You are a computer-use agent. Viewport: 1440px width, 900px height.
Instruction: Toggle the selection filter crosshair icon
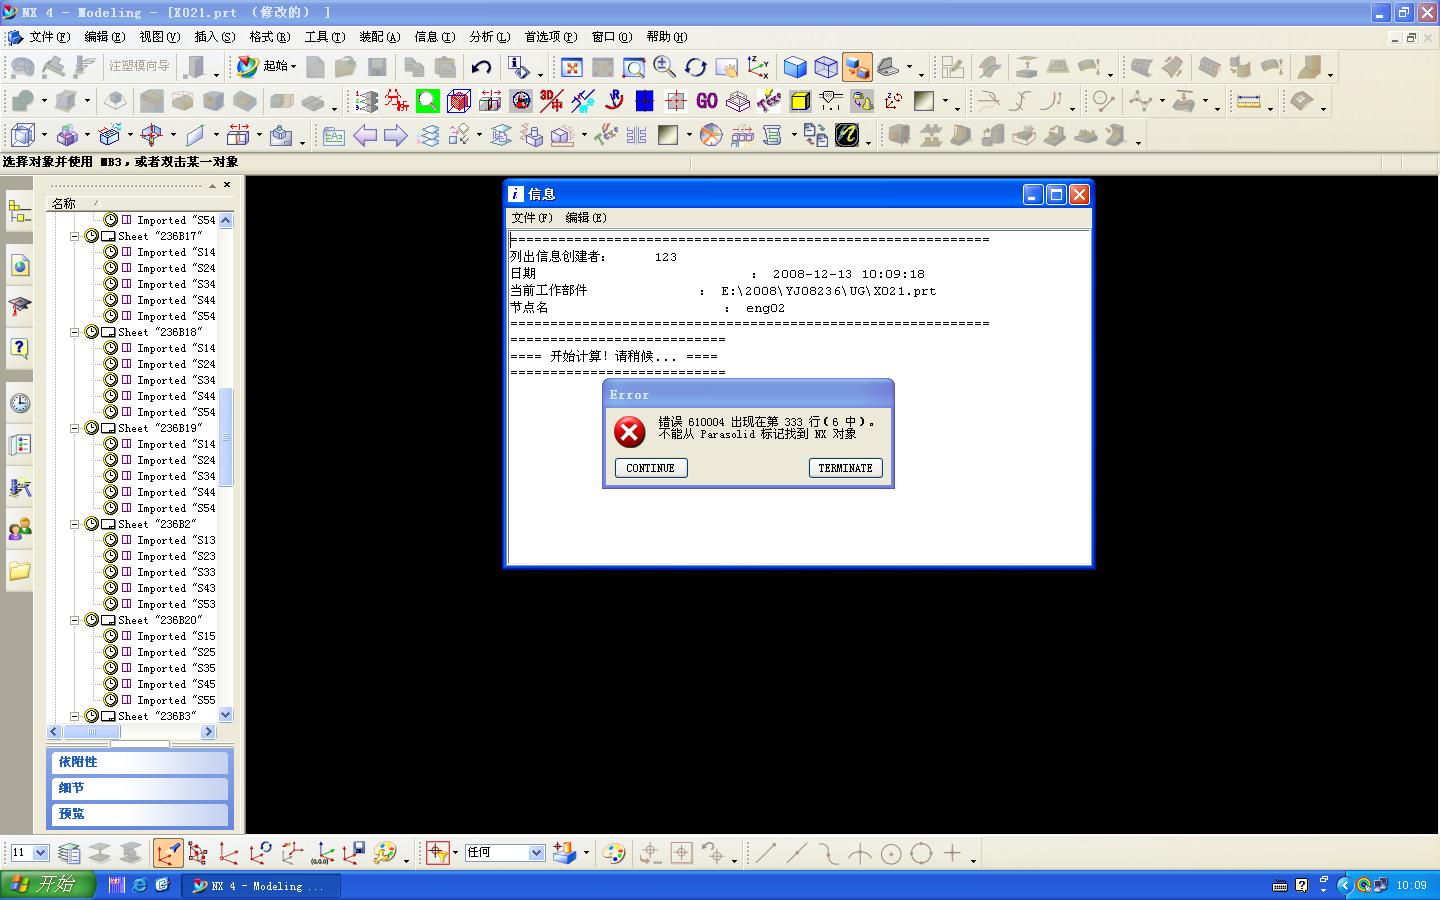pos(437,853)
